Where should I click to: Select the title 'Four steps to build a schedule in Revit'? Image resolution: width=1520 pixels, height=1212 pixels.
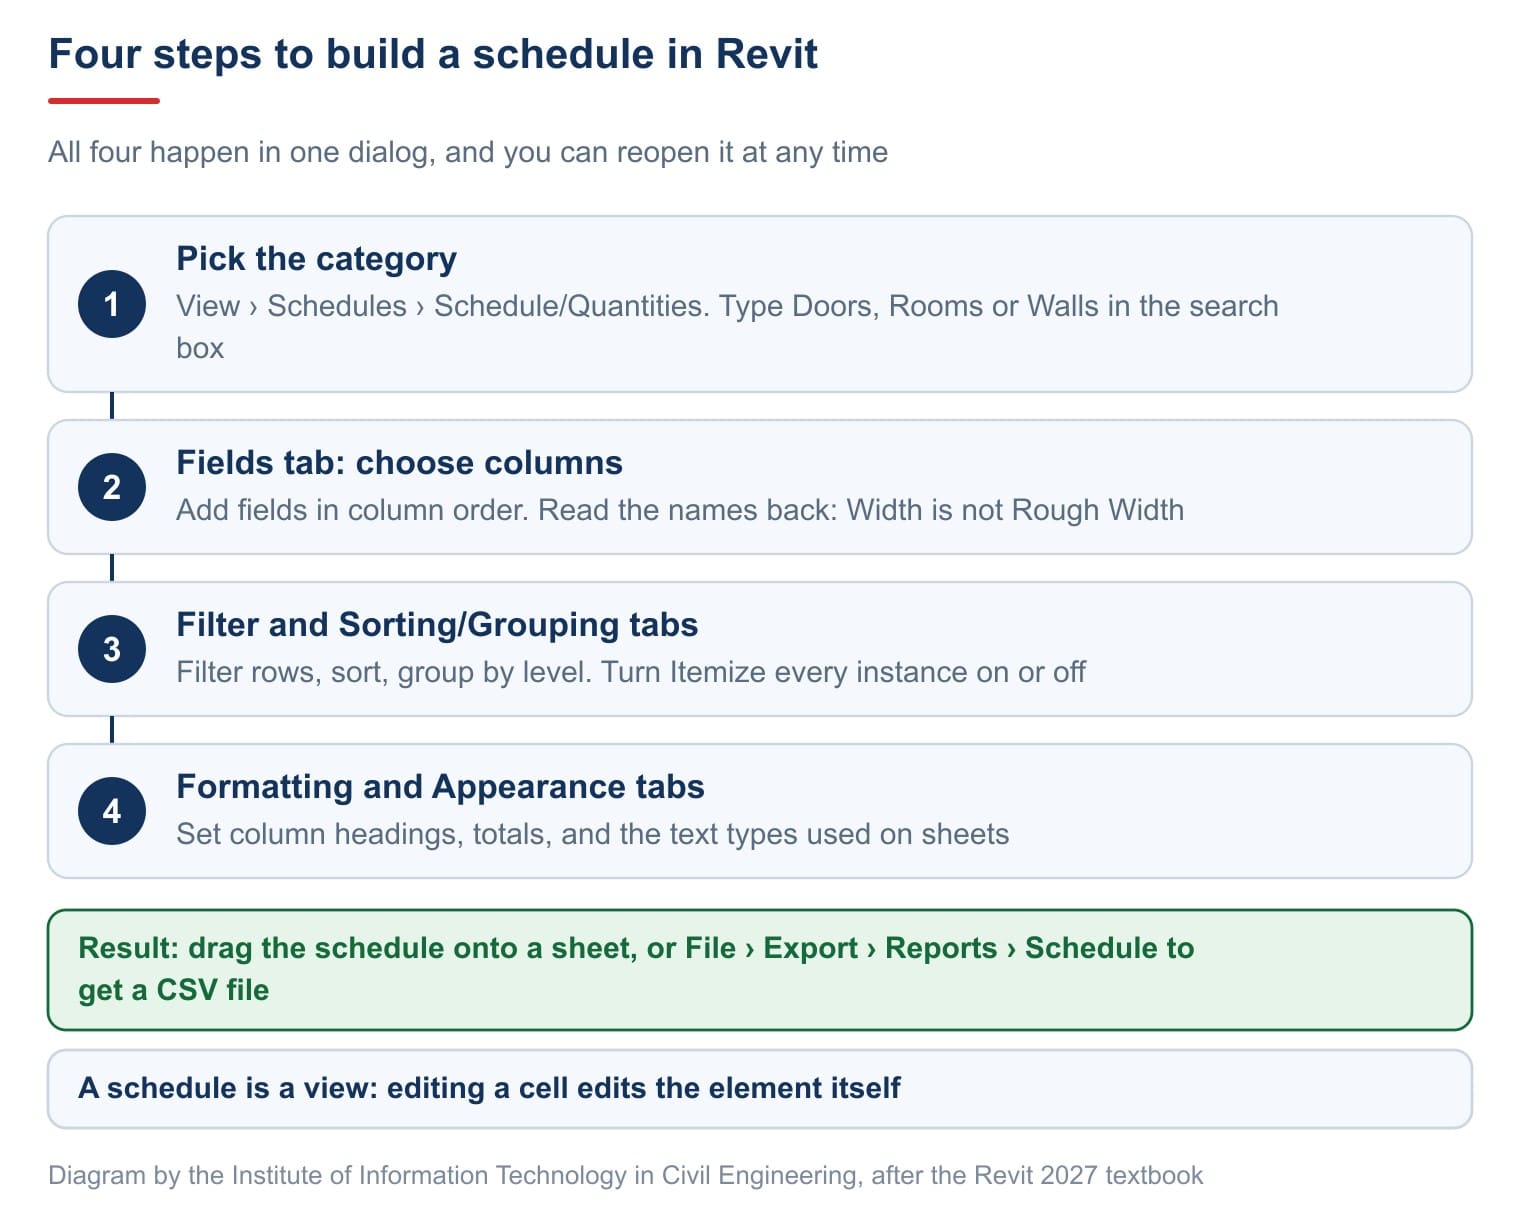point(433,54)
